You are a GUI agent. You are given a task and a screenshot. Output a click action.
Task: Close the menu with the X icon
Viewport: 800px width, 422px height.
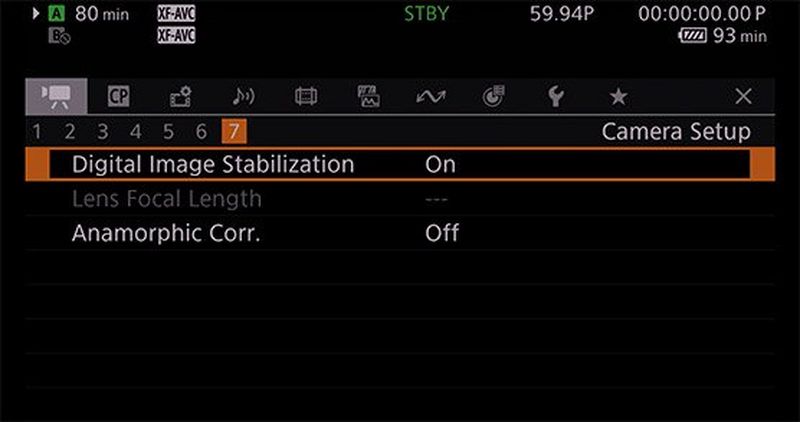pos(743,96)
